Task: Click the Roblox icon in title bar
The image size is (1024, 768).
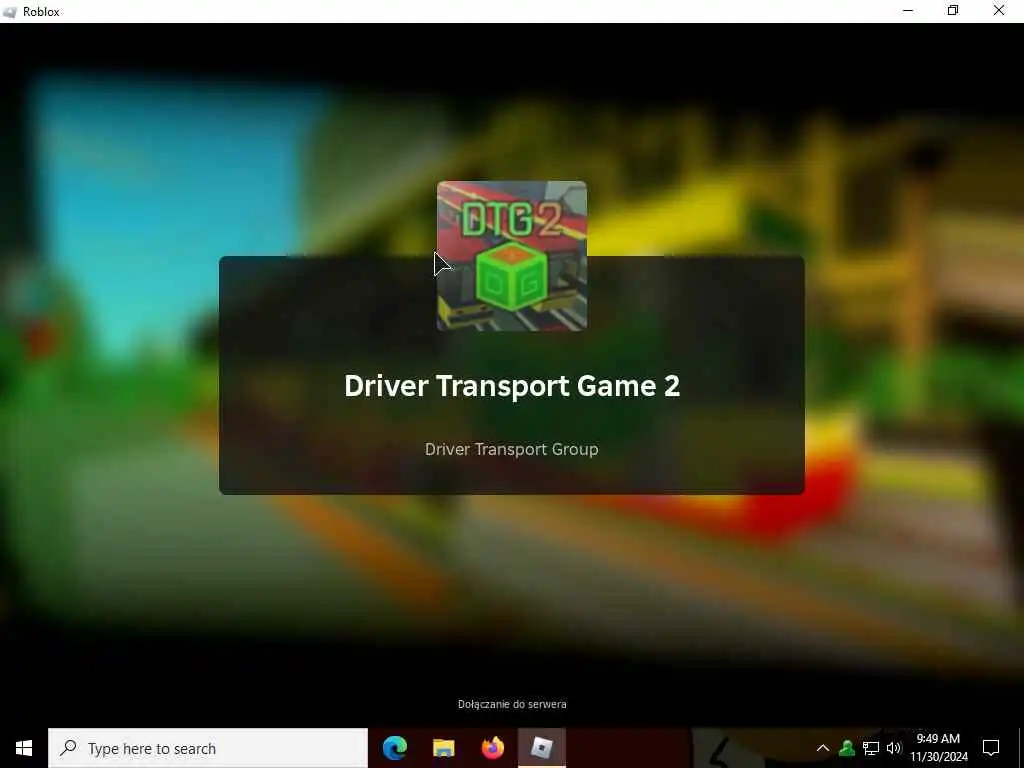Action: pyautogui.click(x=10, y=12)
